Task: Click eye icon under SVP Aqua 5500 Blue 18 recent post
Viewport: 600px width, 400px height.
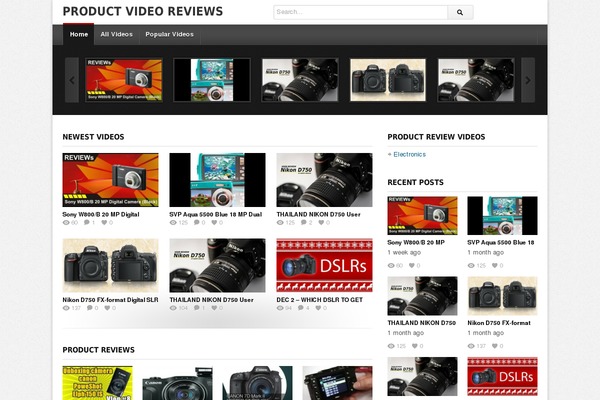Action: (x=471, y=265)
